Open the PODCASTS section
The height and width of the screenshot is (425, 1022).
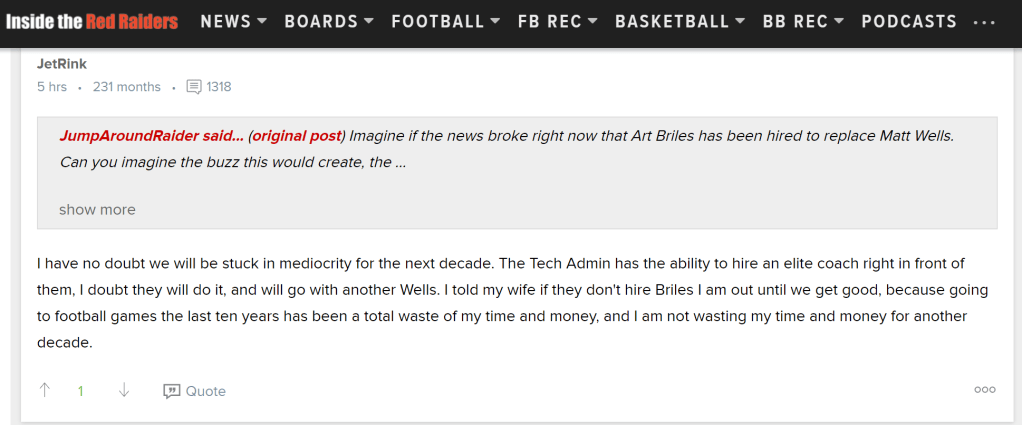[908, 21]
